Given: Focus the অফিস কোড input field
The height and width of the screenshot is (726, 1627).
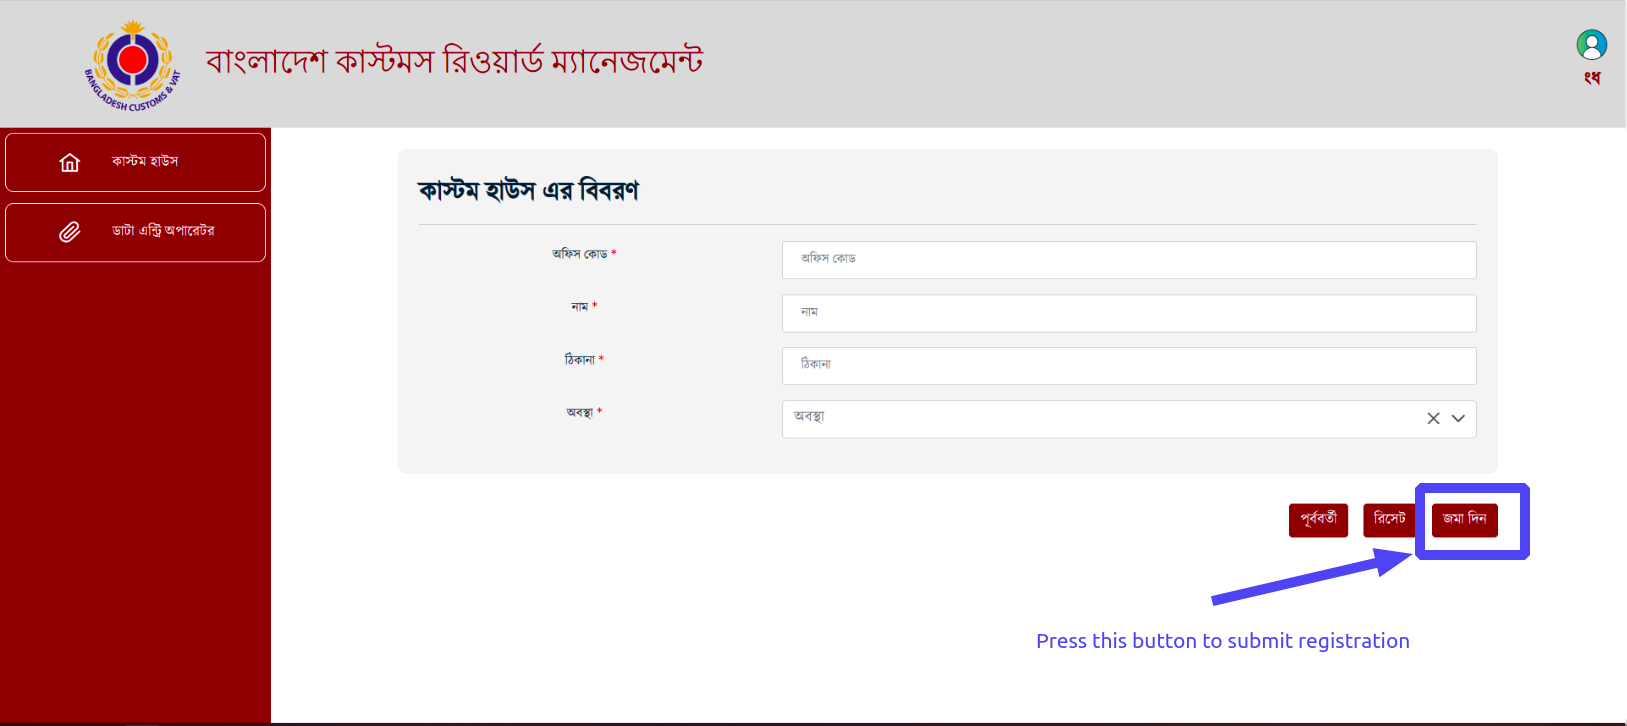Looking at the screenshot, I should (x=1129, y=260).
